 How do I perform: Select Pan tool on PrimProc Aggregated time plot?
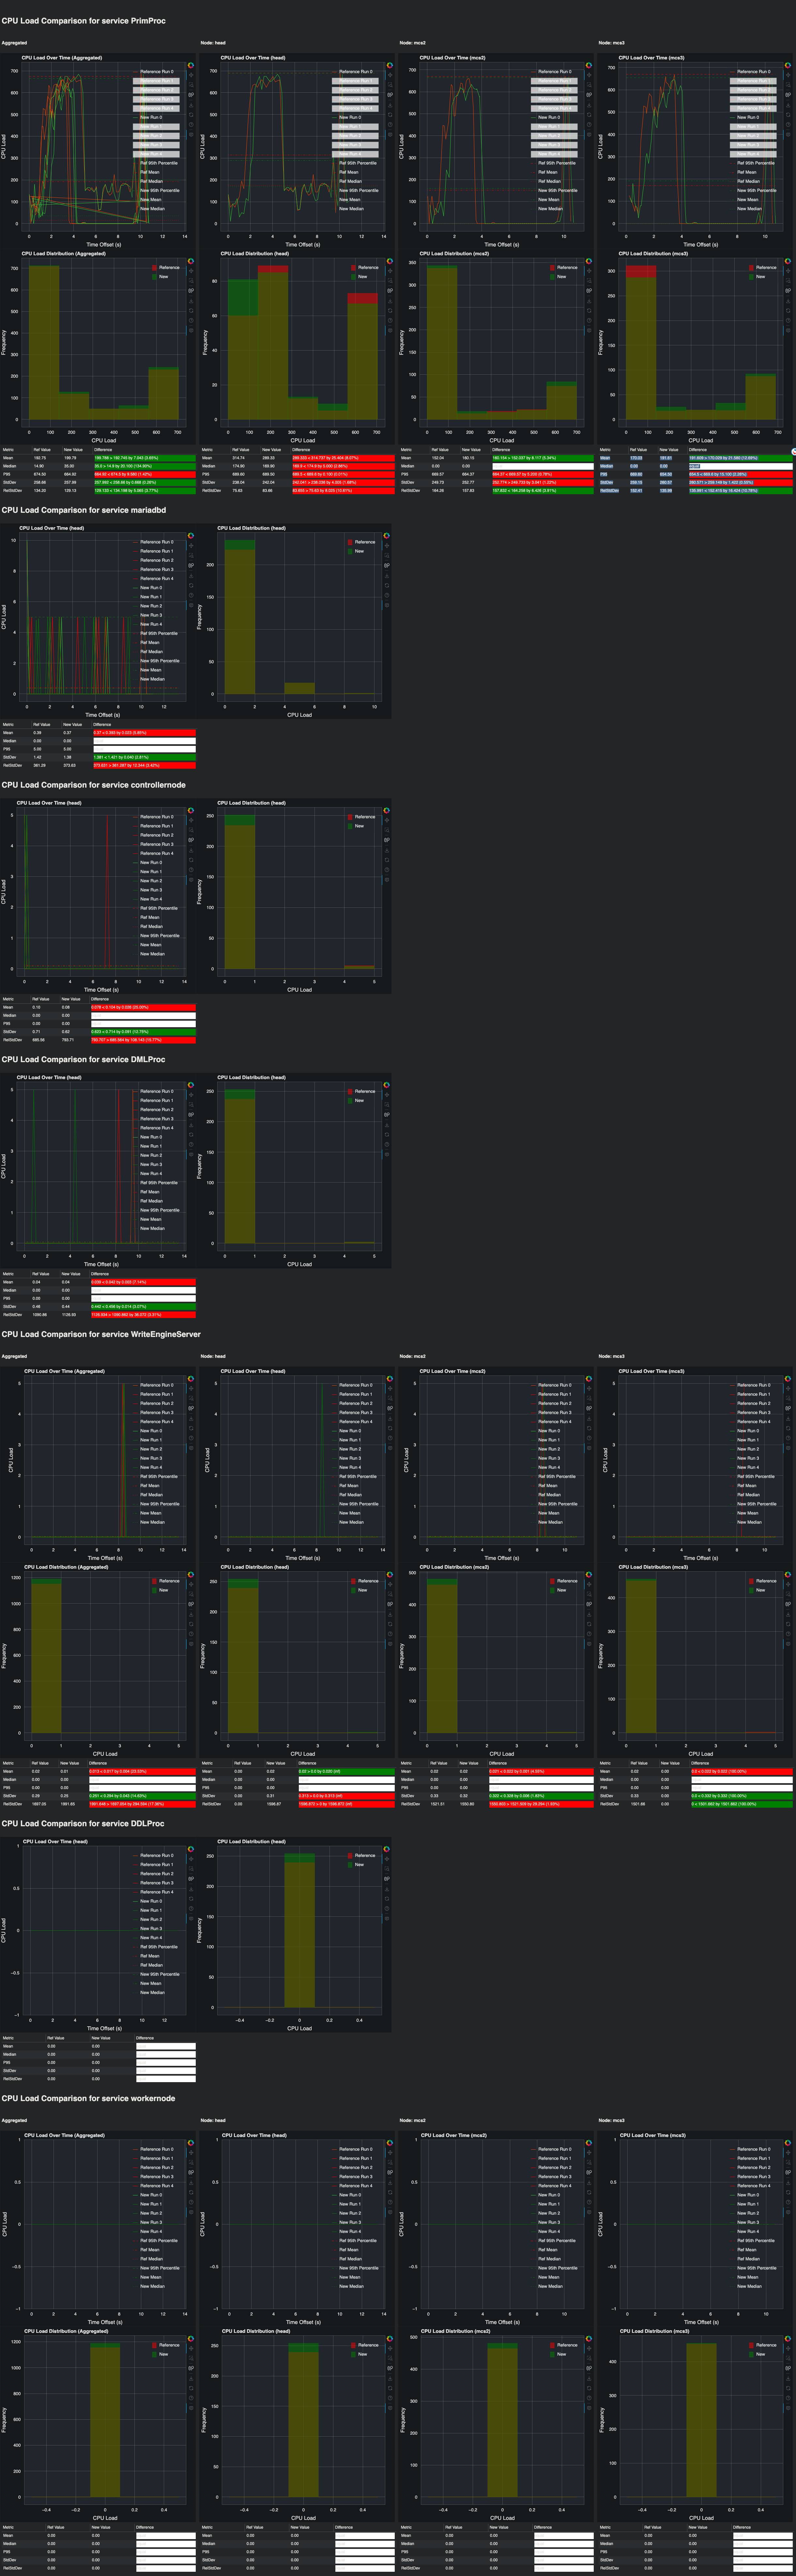pyautogui.click(x=191, y=75)
